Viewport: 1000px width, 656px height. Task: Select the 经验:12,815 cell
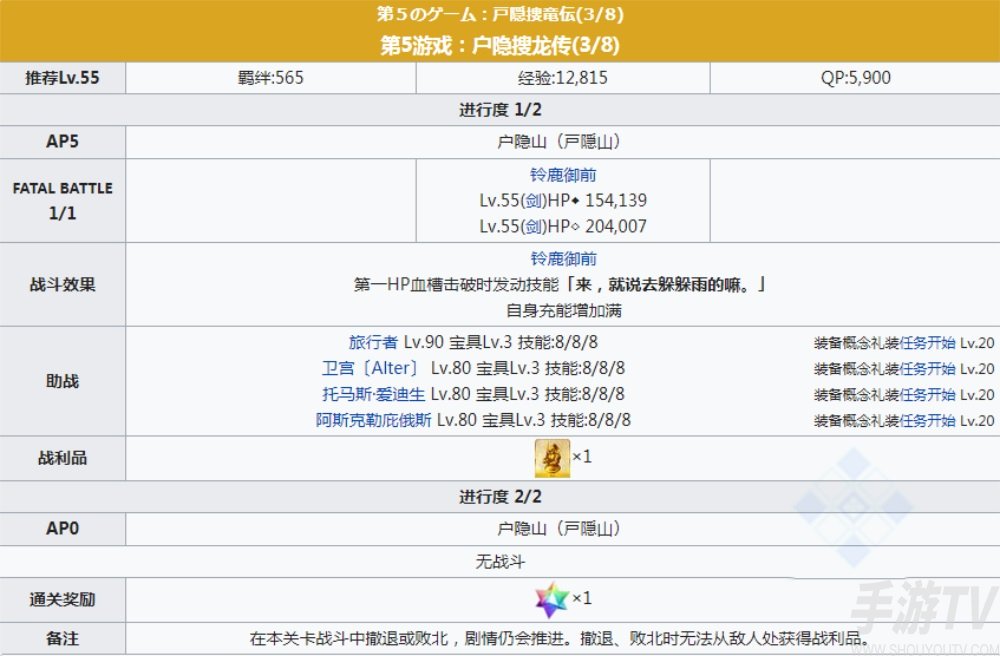[x=563, y=78]
